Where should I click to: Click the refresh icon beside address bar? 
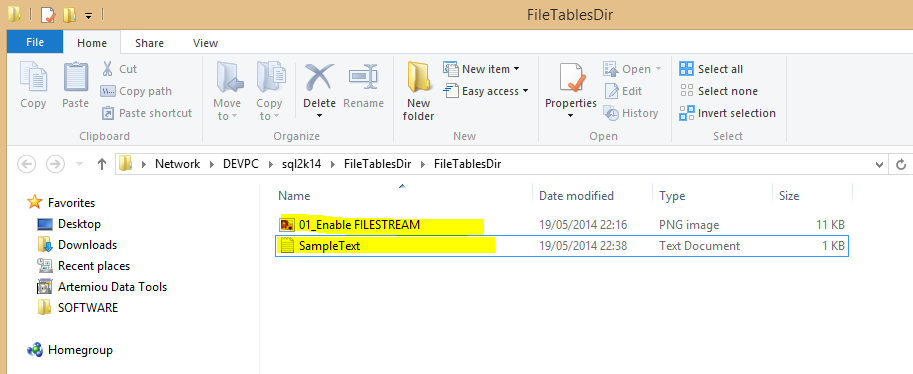[901, 164]
